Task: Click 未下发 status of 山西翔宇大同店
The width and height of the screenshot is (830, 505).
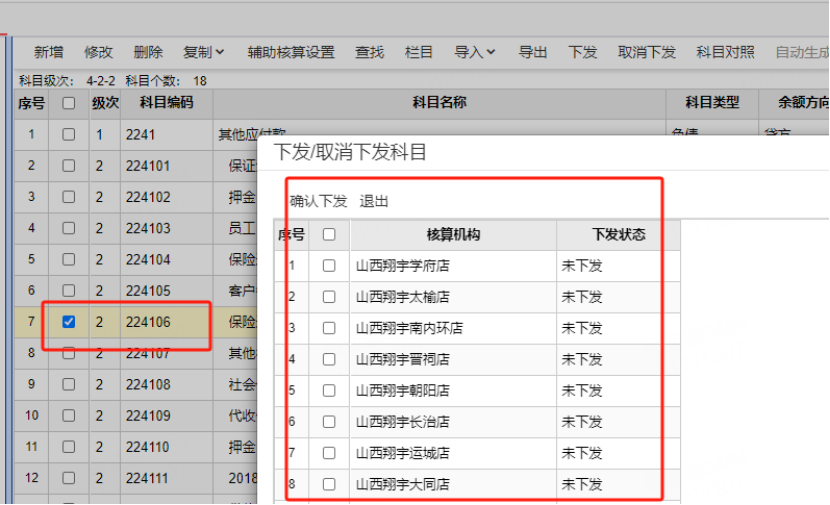Action: (582, 484)
